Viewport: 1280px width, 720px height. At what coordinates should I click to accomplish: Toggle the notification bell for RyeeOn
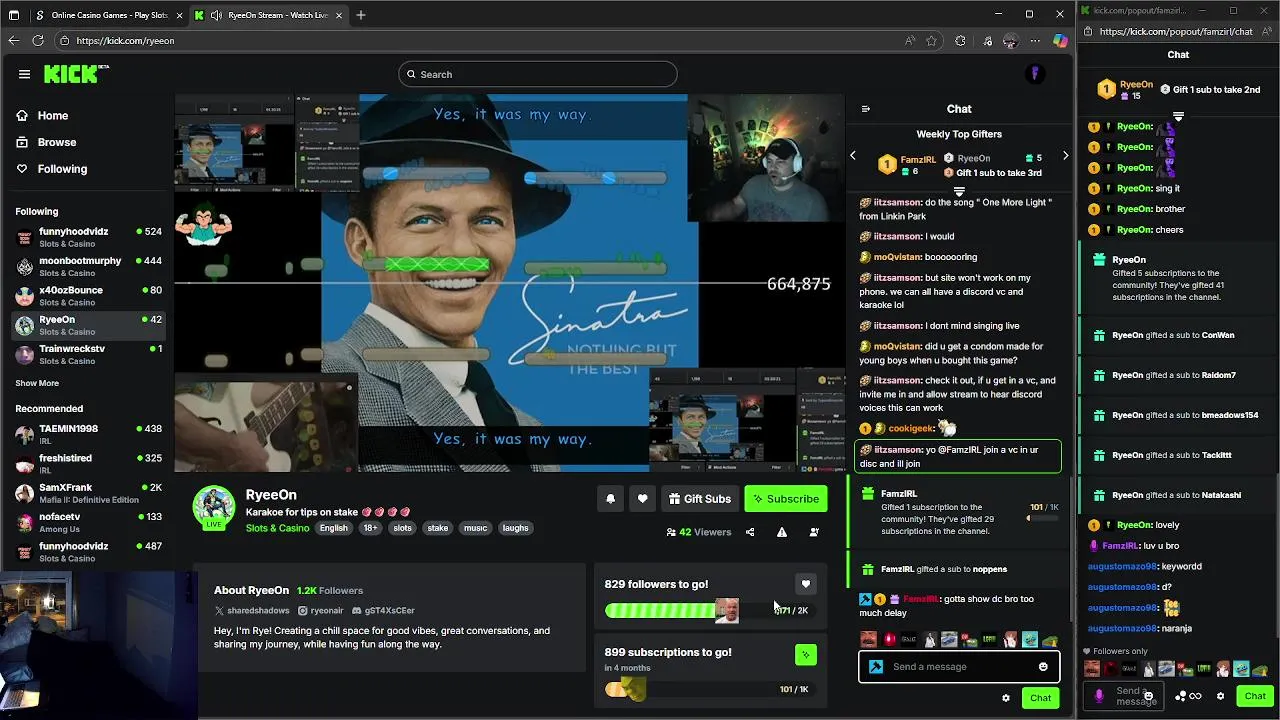[610, 499]
